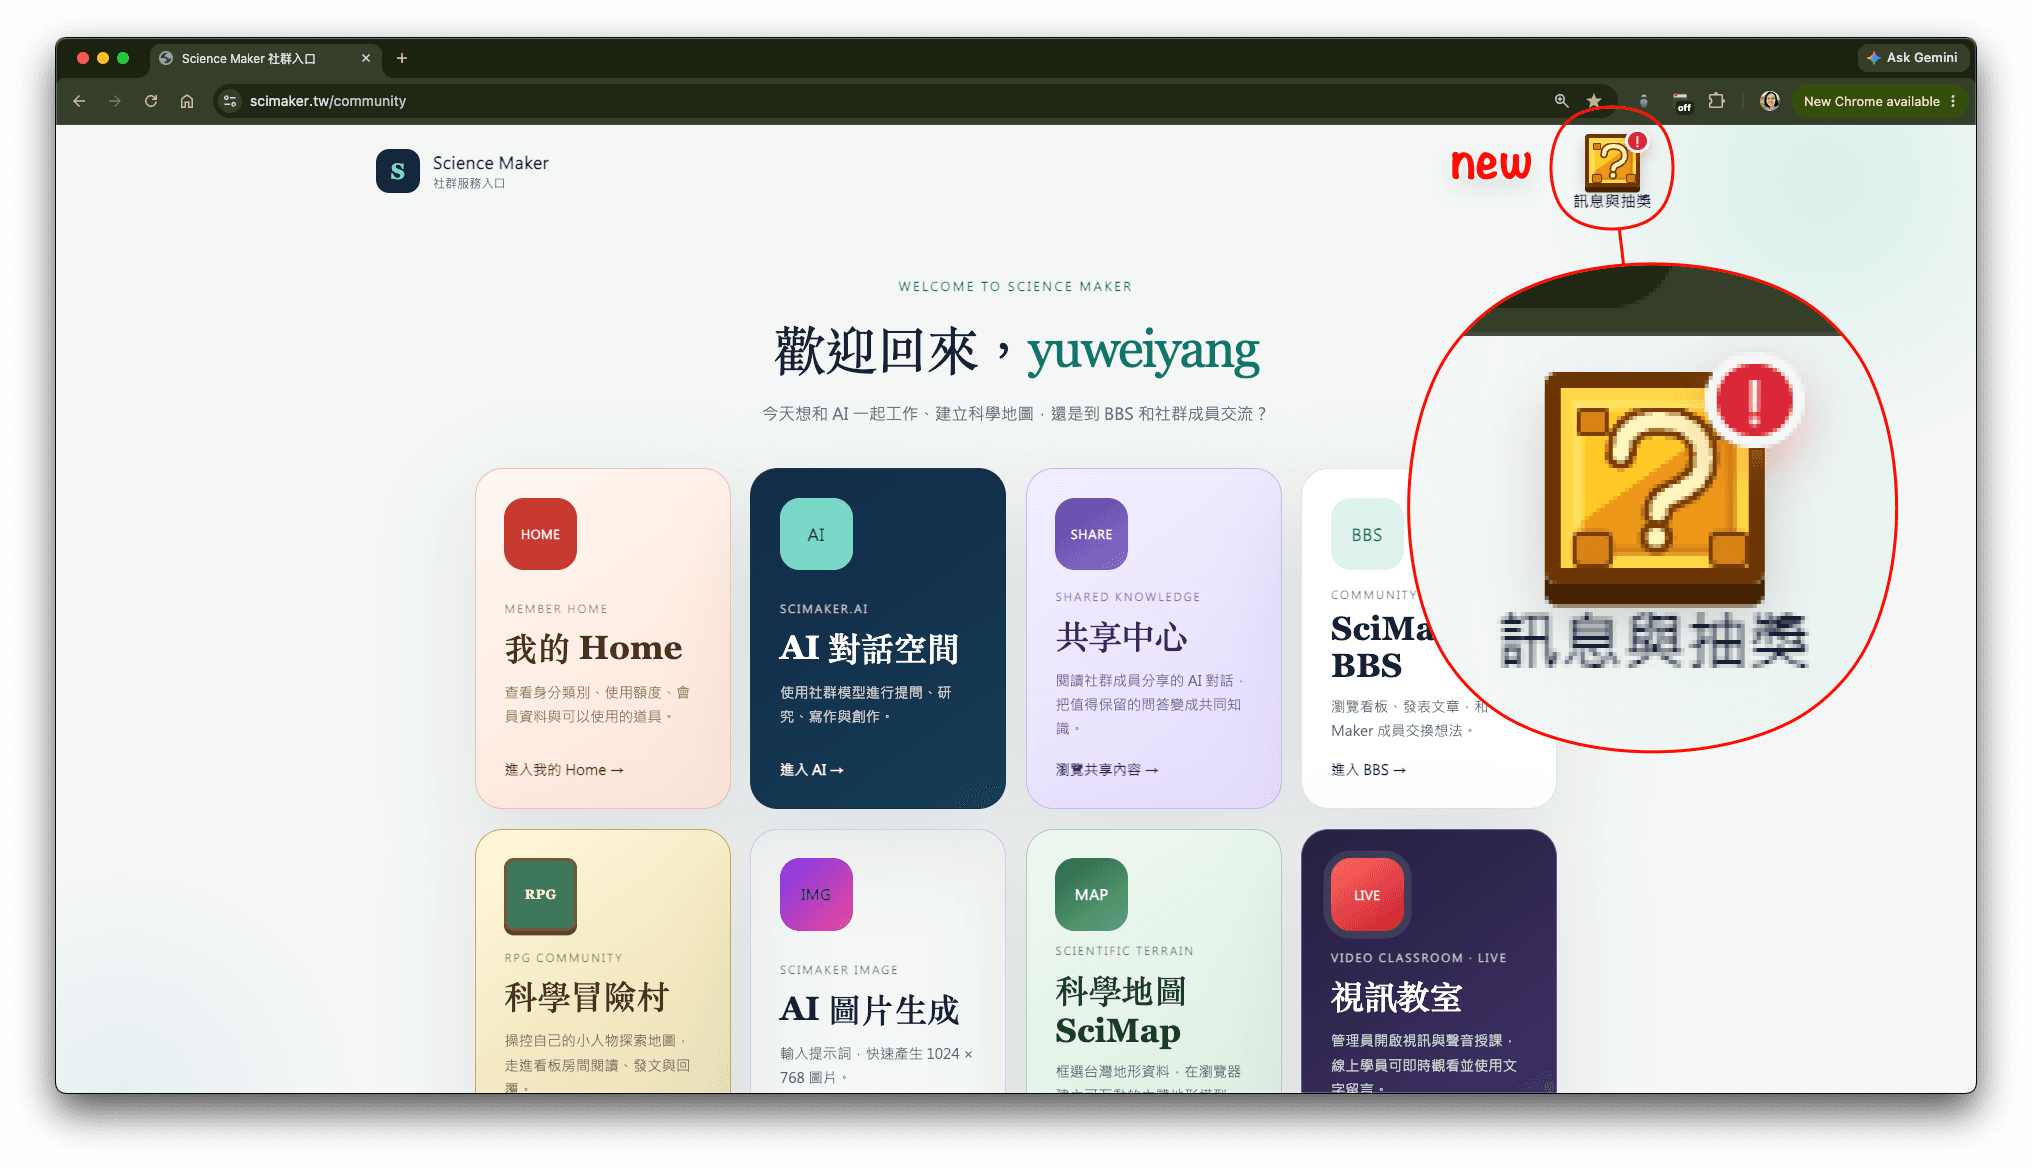Click the Science Maker S logo
Viewport: 2032px width, 1167px height.
pos(397,171)
